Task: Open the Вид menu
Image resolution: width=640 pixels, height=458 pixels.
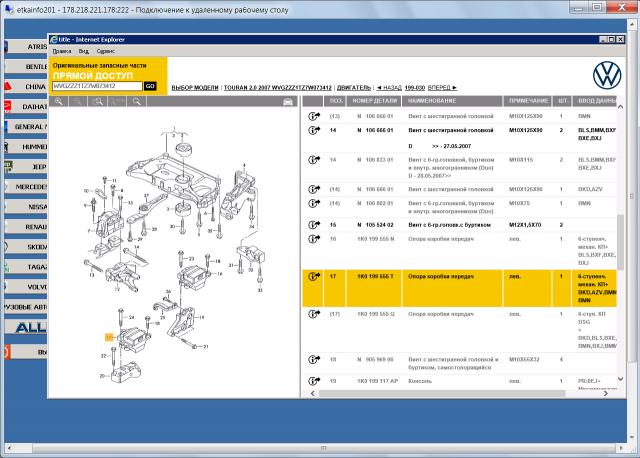Action: tap(84, 51)
